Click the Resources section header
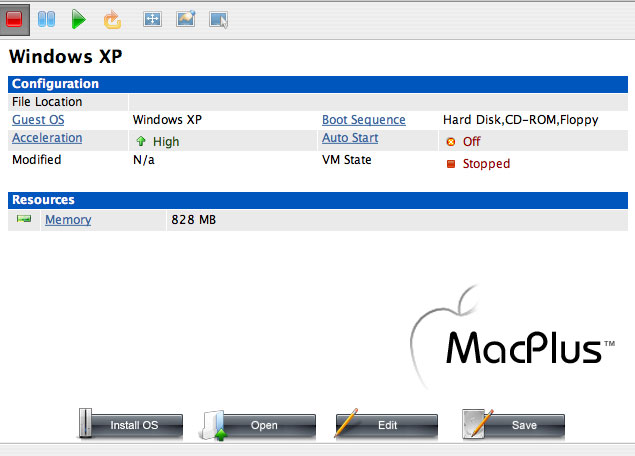Screen dimensions: 635x456 pyautogui.click(x=318, y=200)
